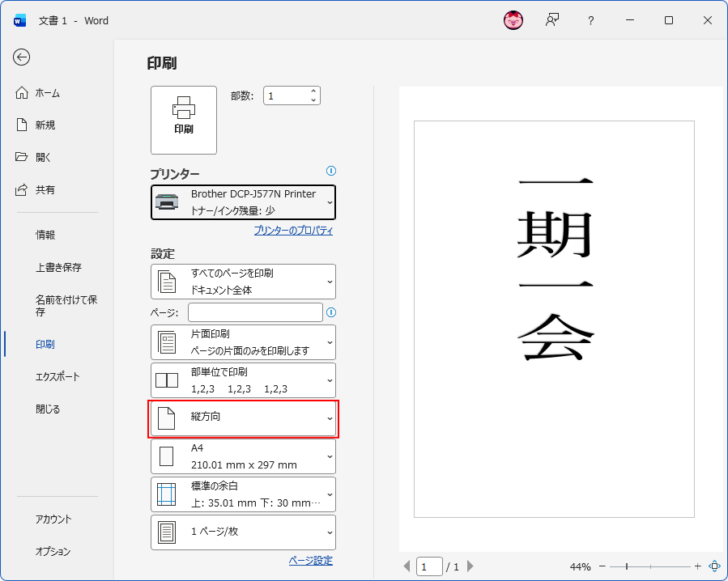
Task: Click the zoom to page fit icon
Action: [x=714, y=566]
